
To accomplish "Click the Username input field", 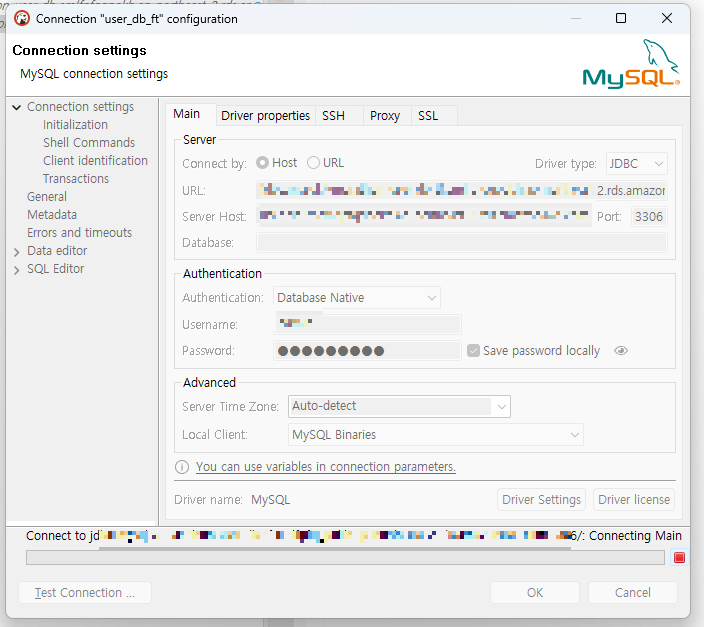I will [367, 324].
